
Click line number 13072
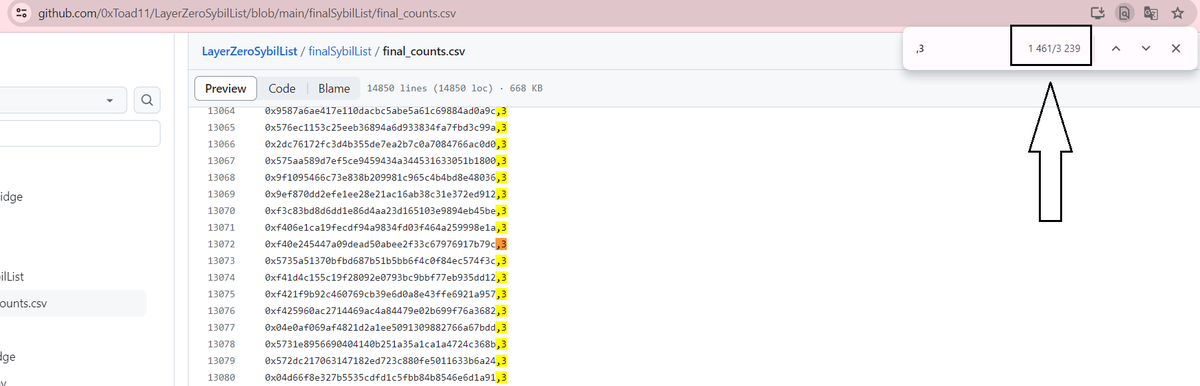click(220, 244)
